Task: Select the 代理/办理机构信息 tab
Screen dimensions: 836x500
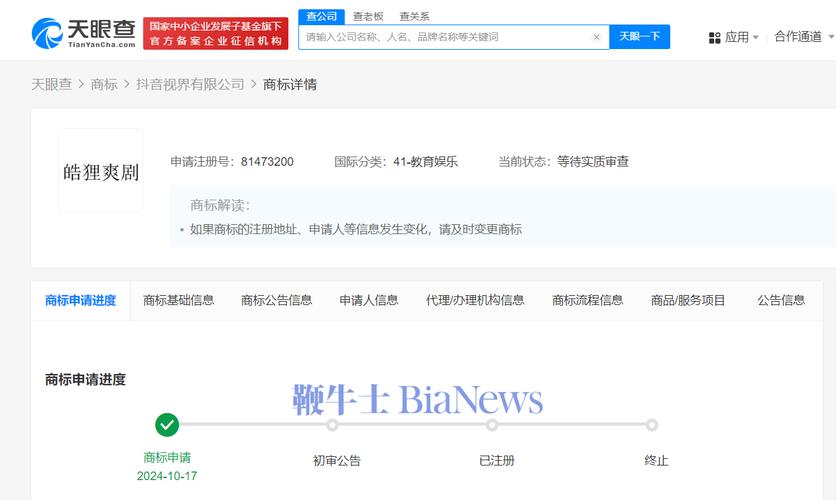Action: pyautogui.click(x=475, y=301)
